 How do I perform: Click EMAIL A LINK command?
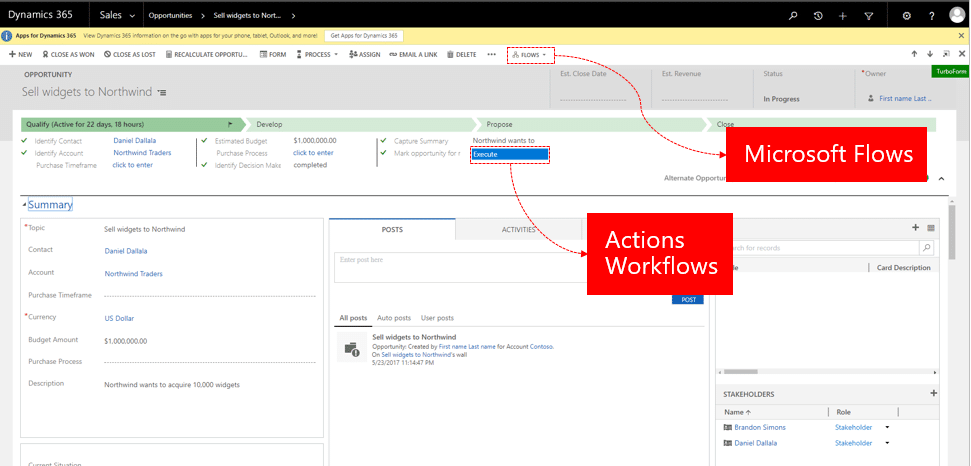tap(413, 54)
